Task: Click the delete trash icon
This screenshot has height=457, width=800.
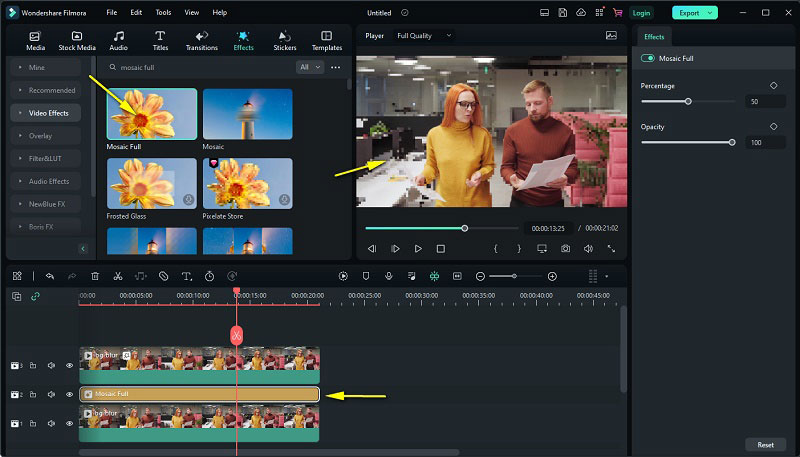Action: point(95,276)
